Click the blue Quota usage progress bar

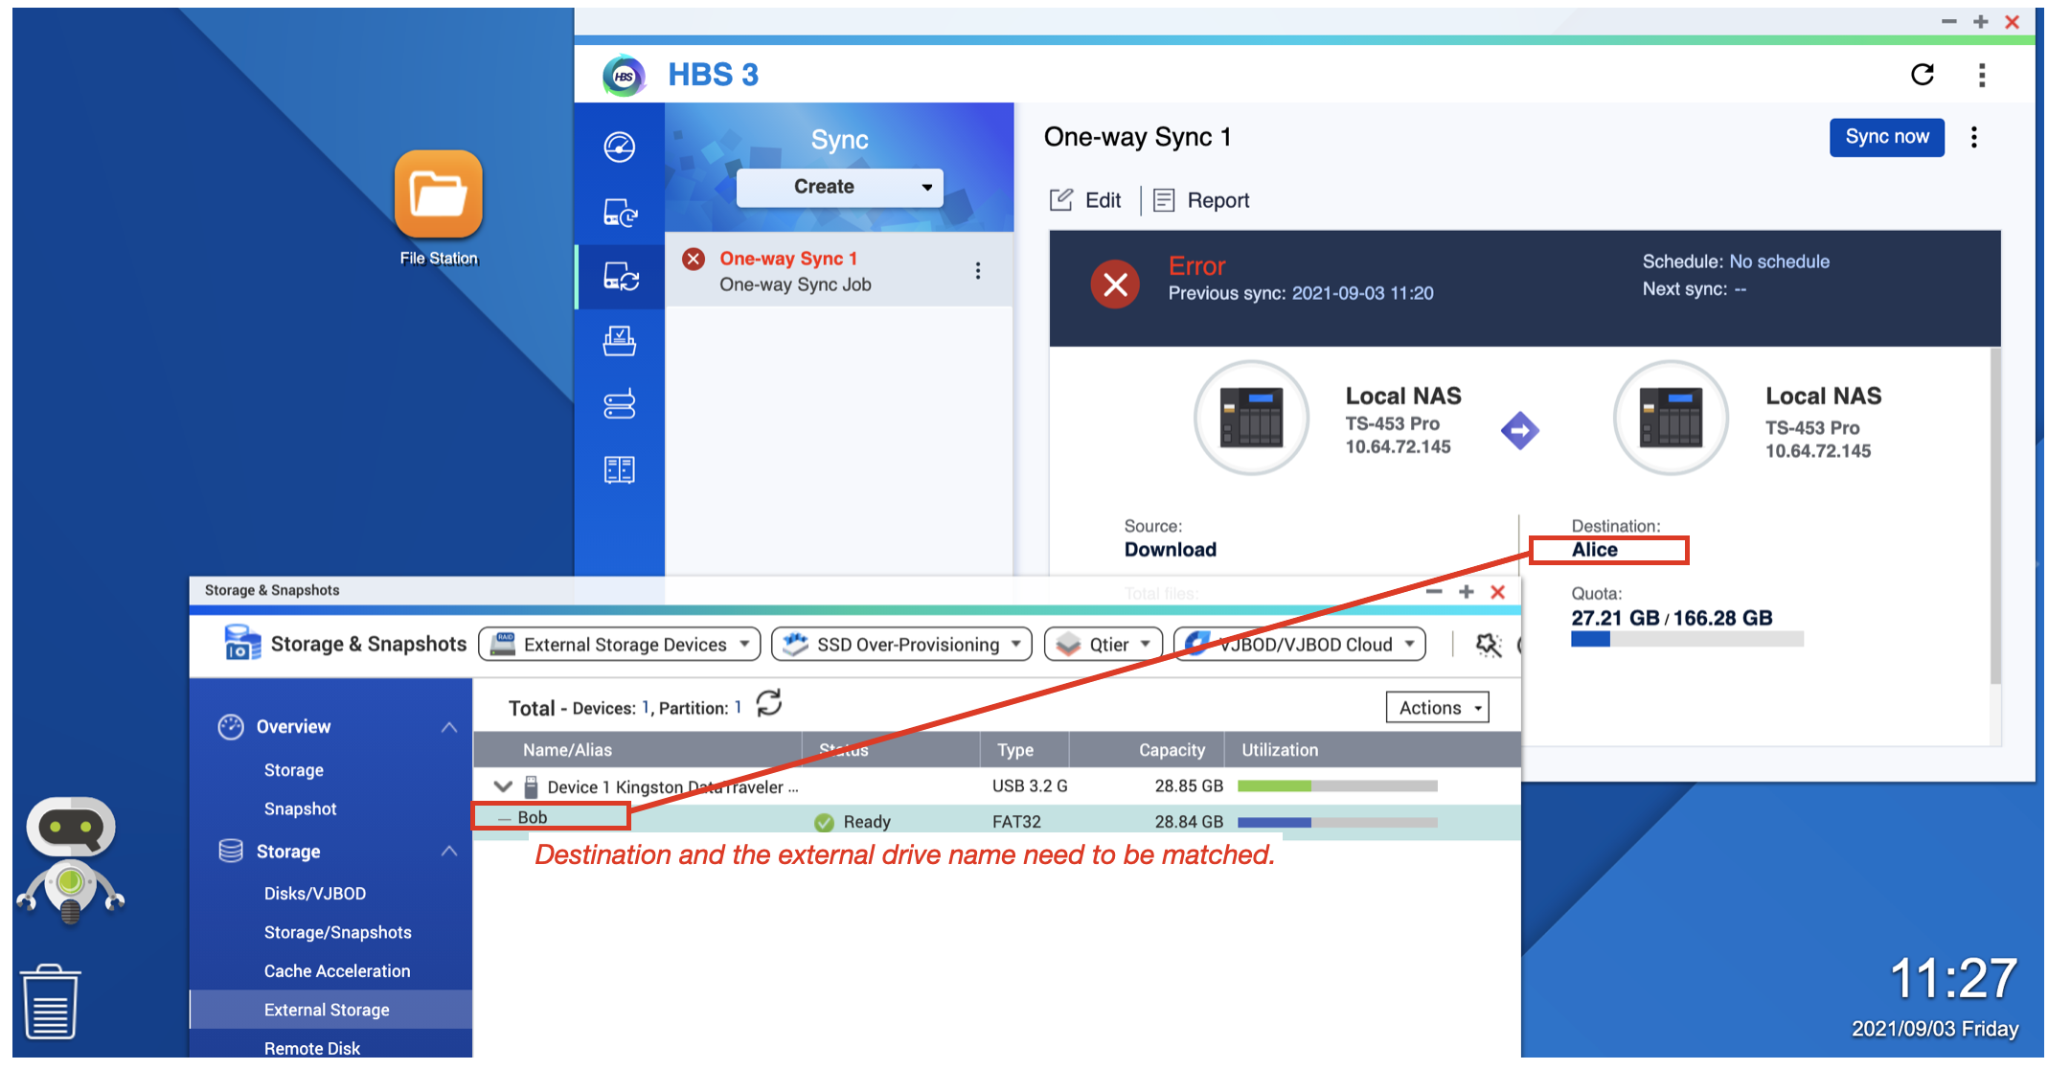pos(1591,638)
